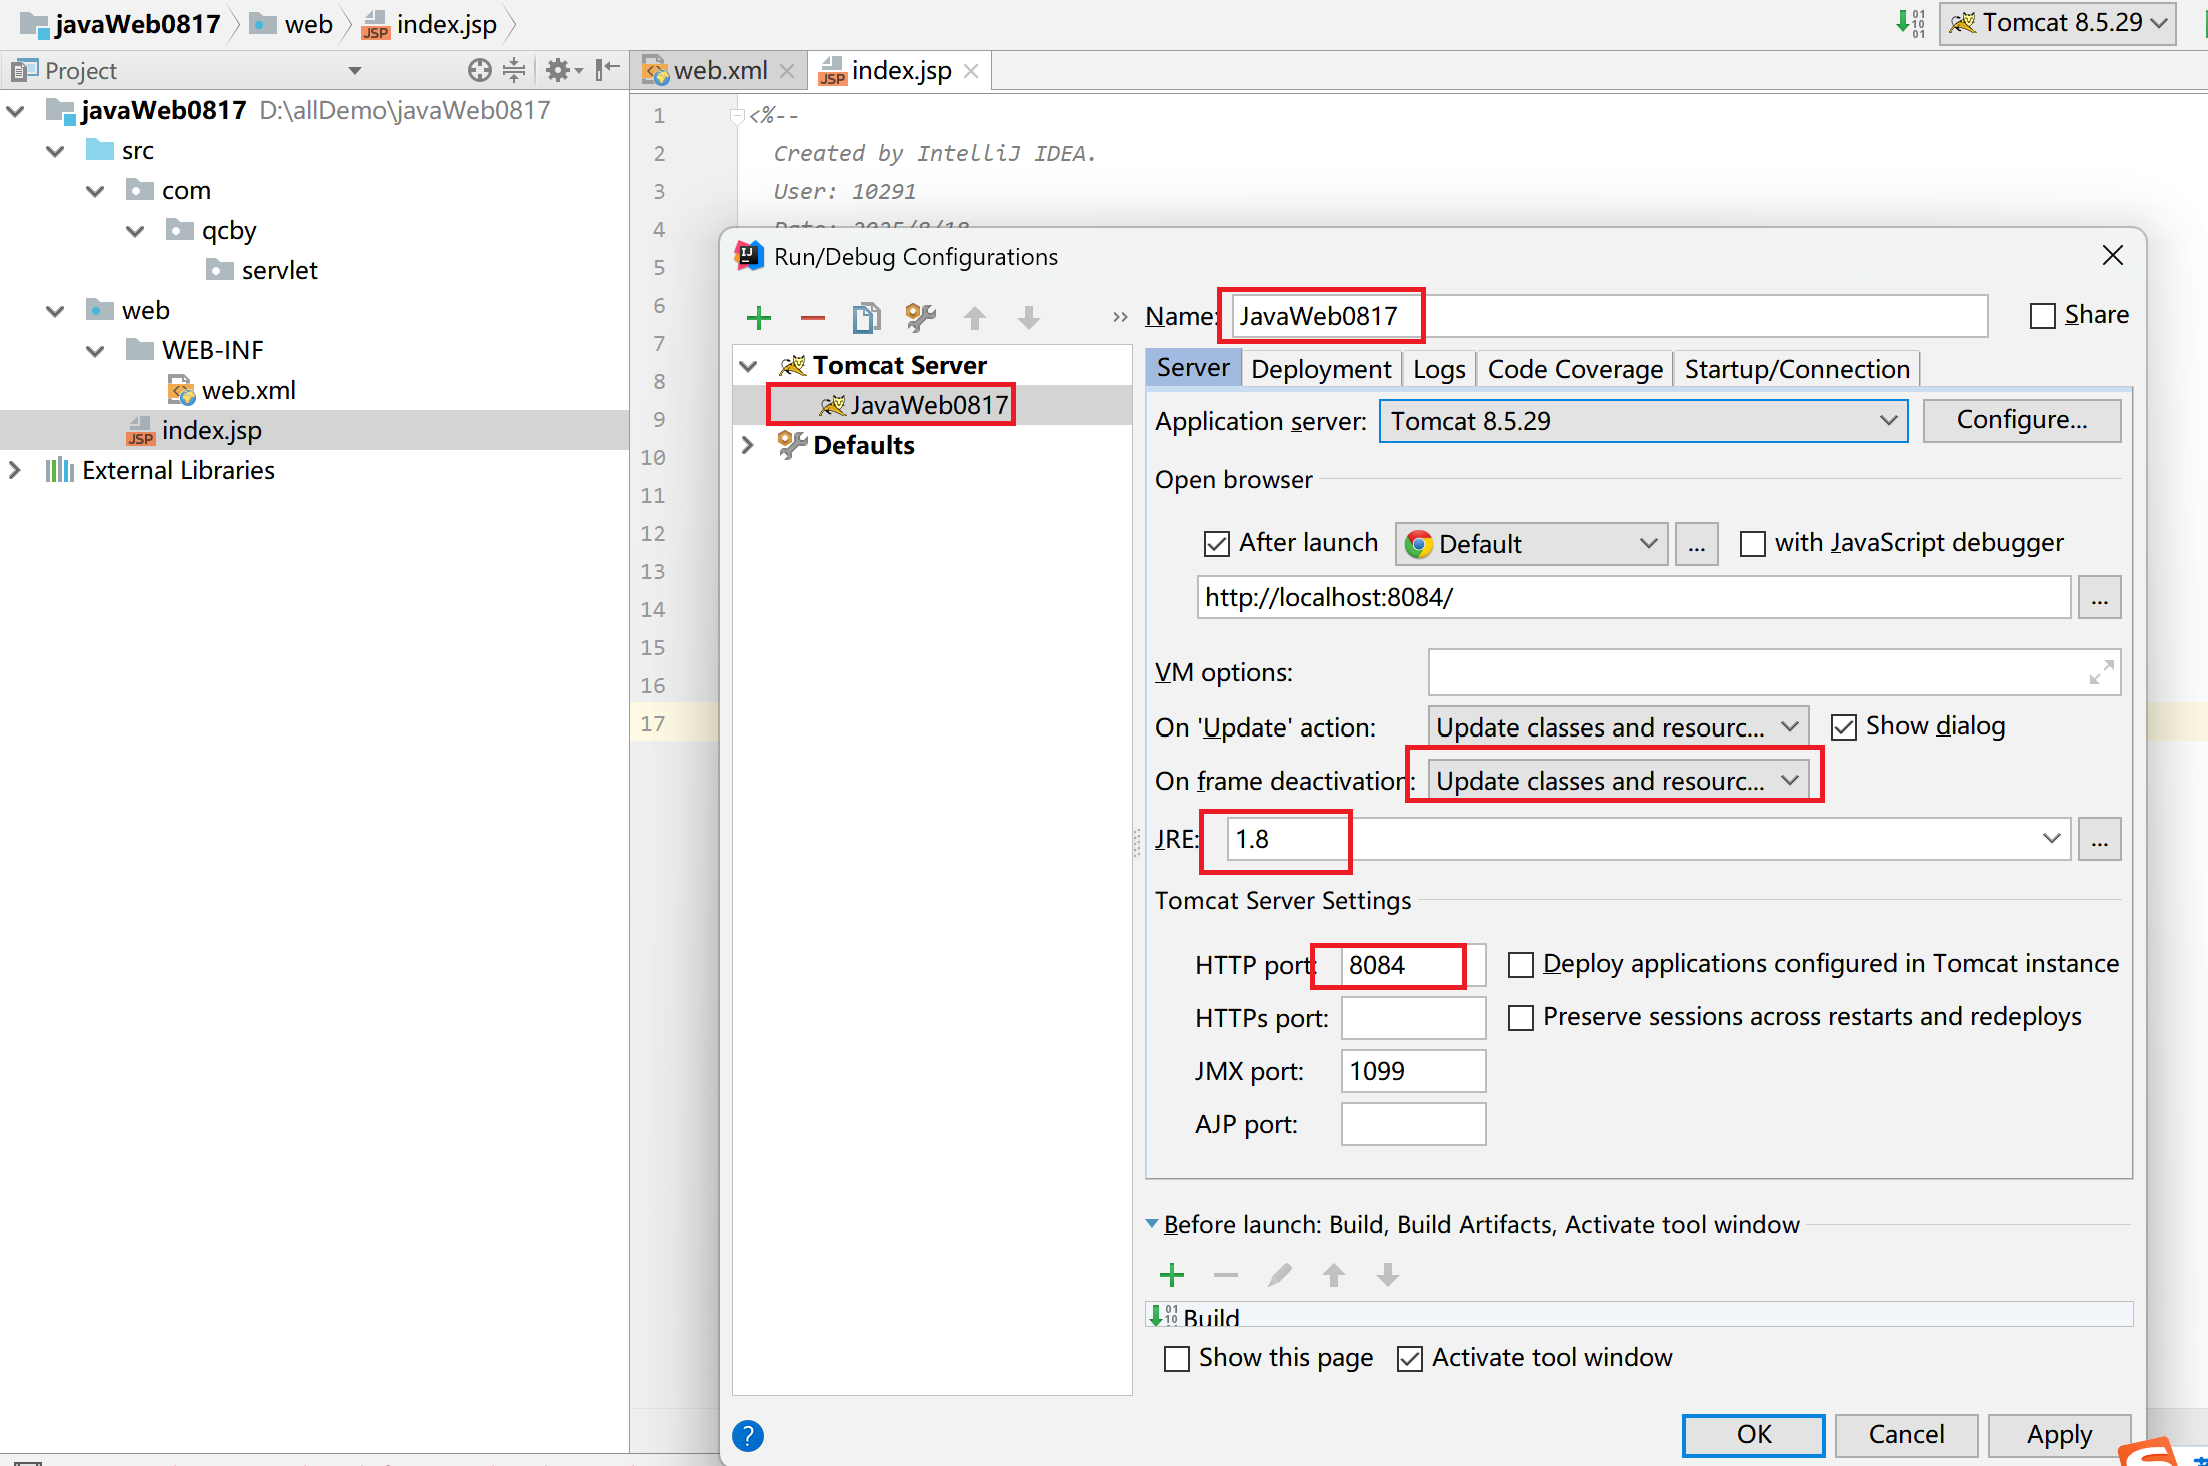
Task: Remove before-launch task minus icon
Action: click(1226, 1275)
